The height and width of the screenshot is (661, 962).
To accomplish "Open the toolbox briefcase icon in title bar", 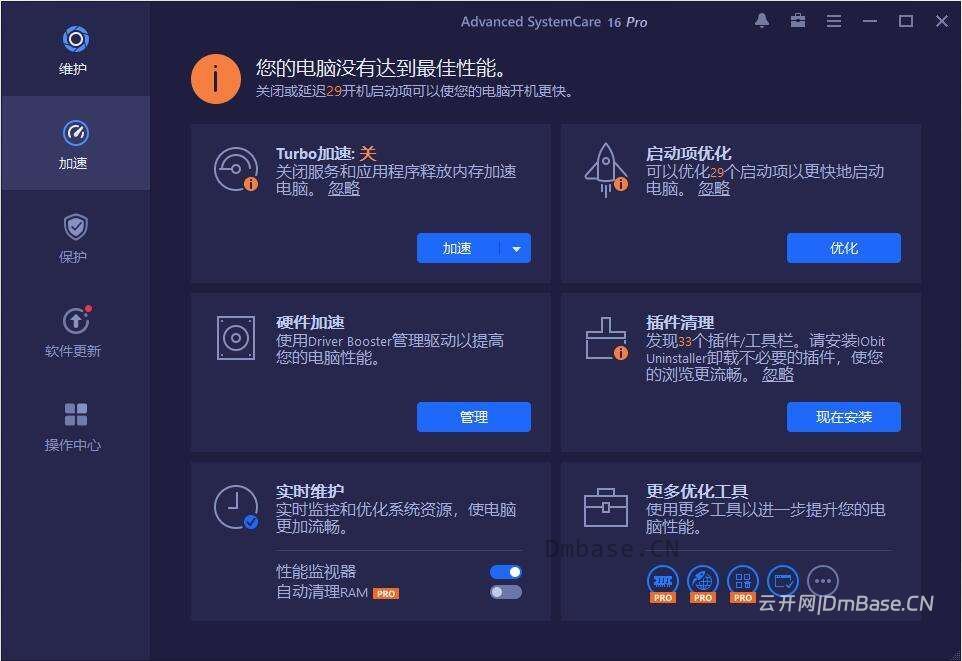I will click(798, 21).
